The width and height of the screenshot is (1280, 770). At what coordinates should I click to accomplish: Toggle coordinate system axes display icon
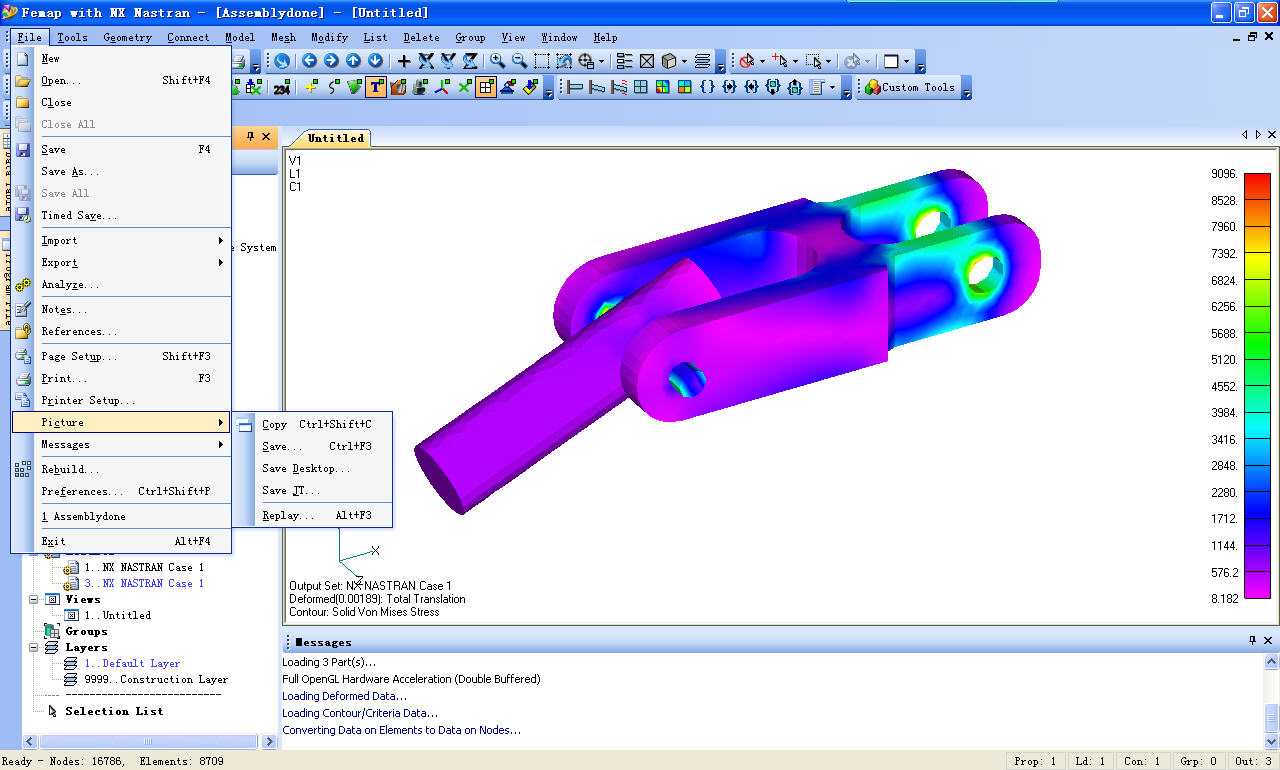point(442,87)
